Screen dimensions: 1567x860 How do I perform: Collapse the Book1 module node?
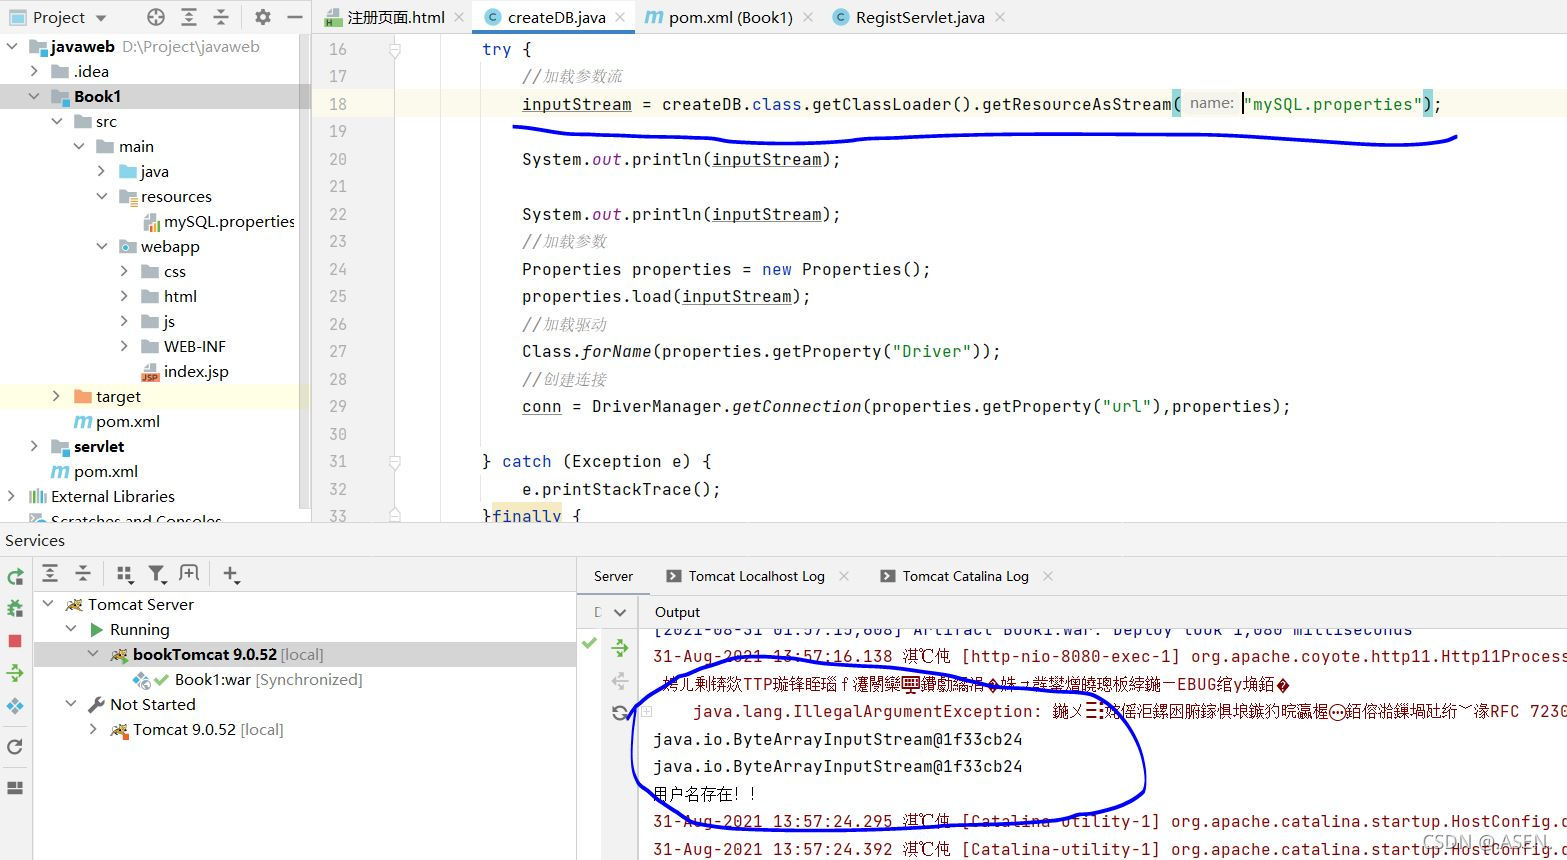[35, 96]
